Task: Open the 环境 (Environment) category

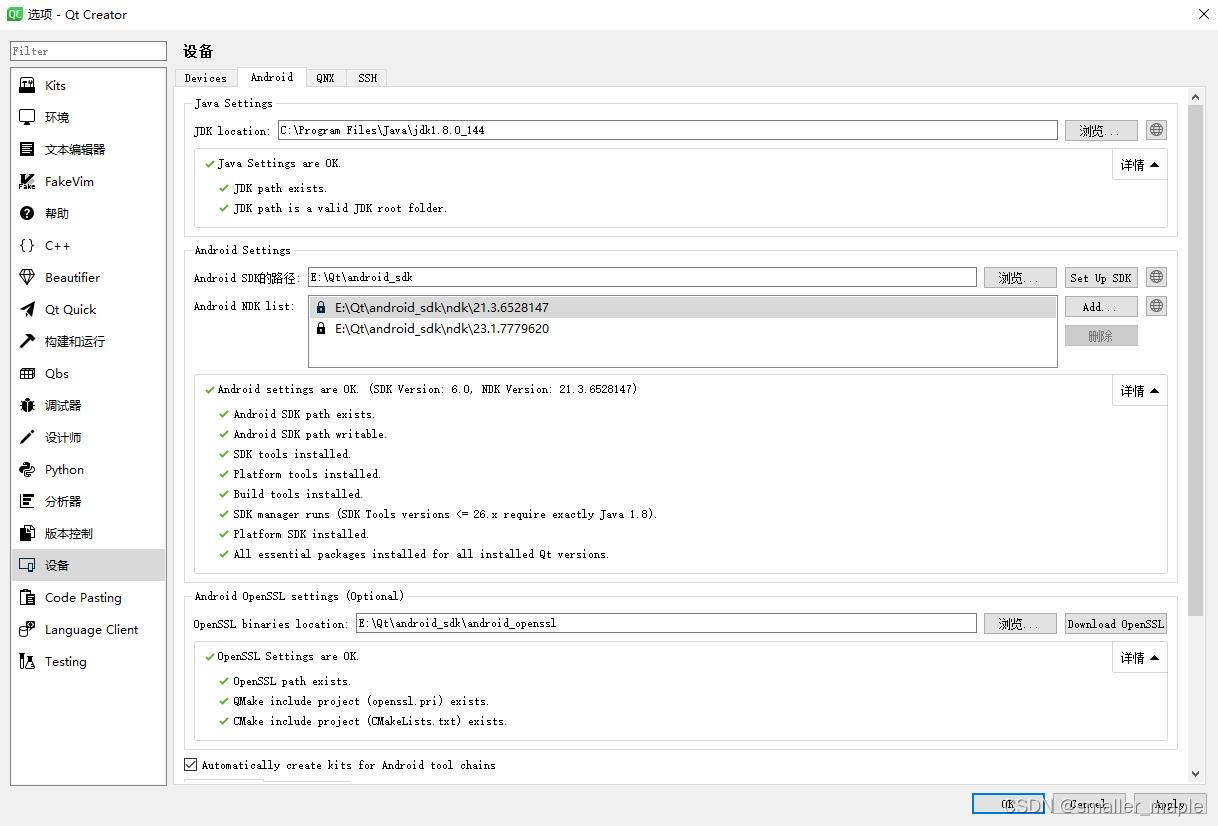Action: [88, 117]
